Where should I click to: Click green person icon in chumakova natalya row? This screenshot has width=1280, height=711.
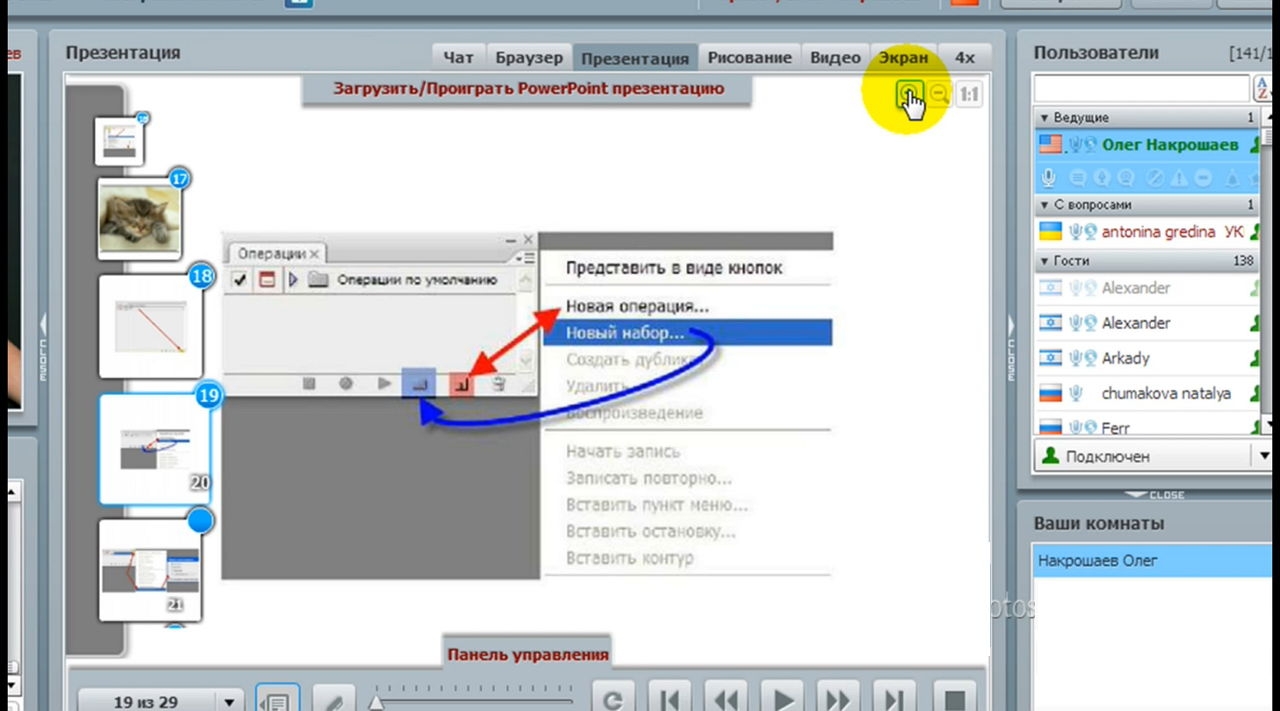point(1256,394)
